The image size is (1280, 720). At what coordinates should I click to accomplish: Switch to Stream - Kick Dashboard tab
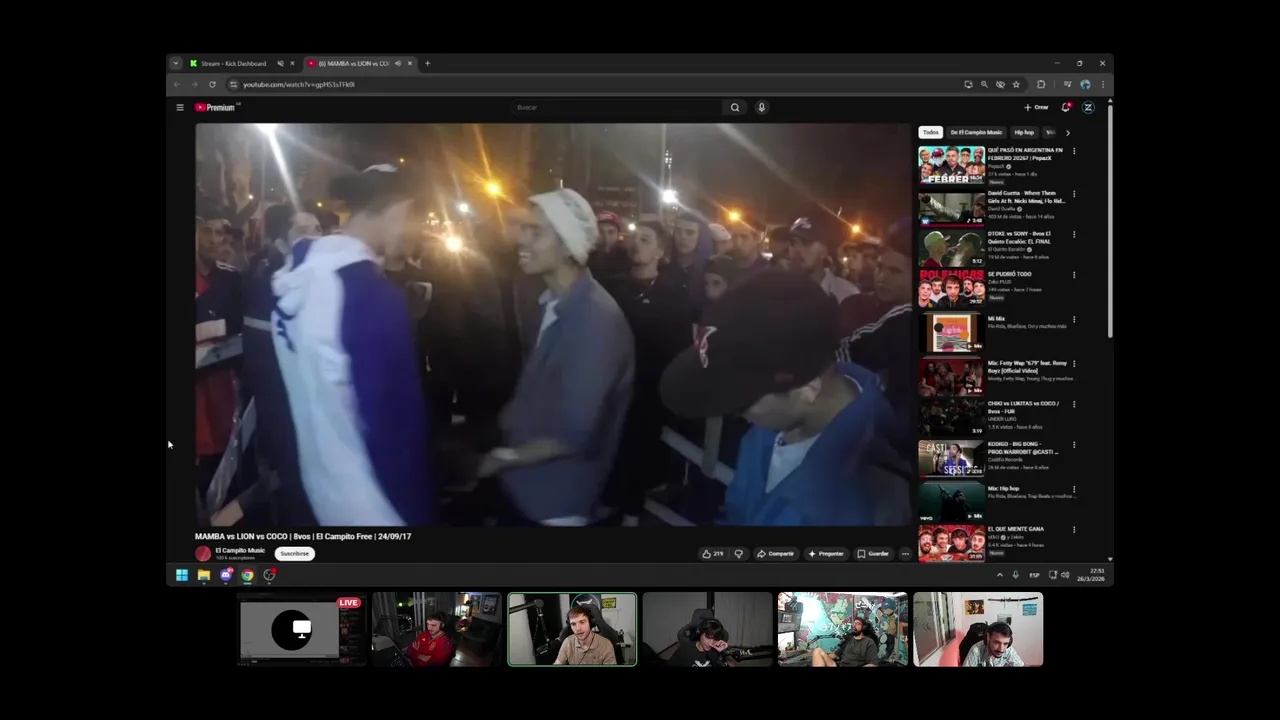pyautogui.click(x=234, y=63)
